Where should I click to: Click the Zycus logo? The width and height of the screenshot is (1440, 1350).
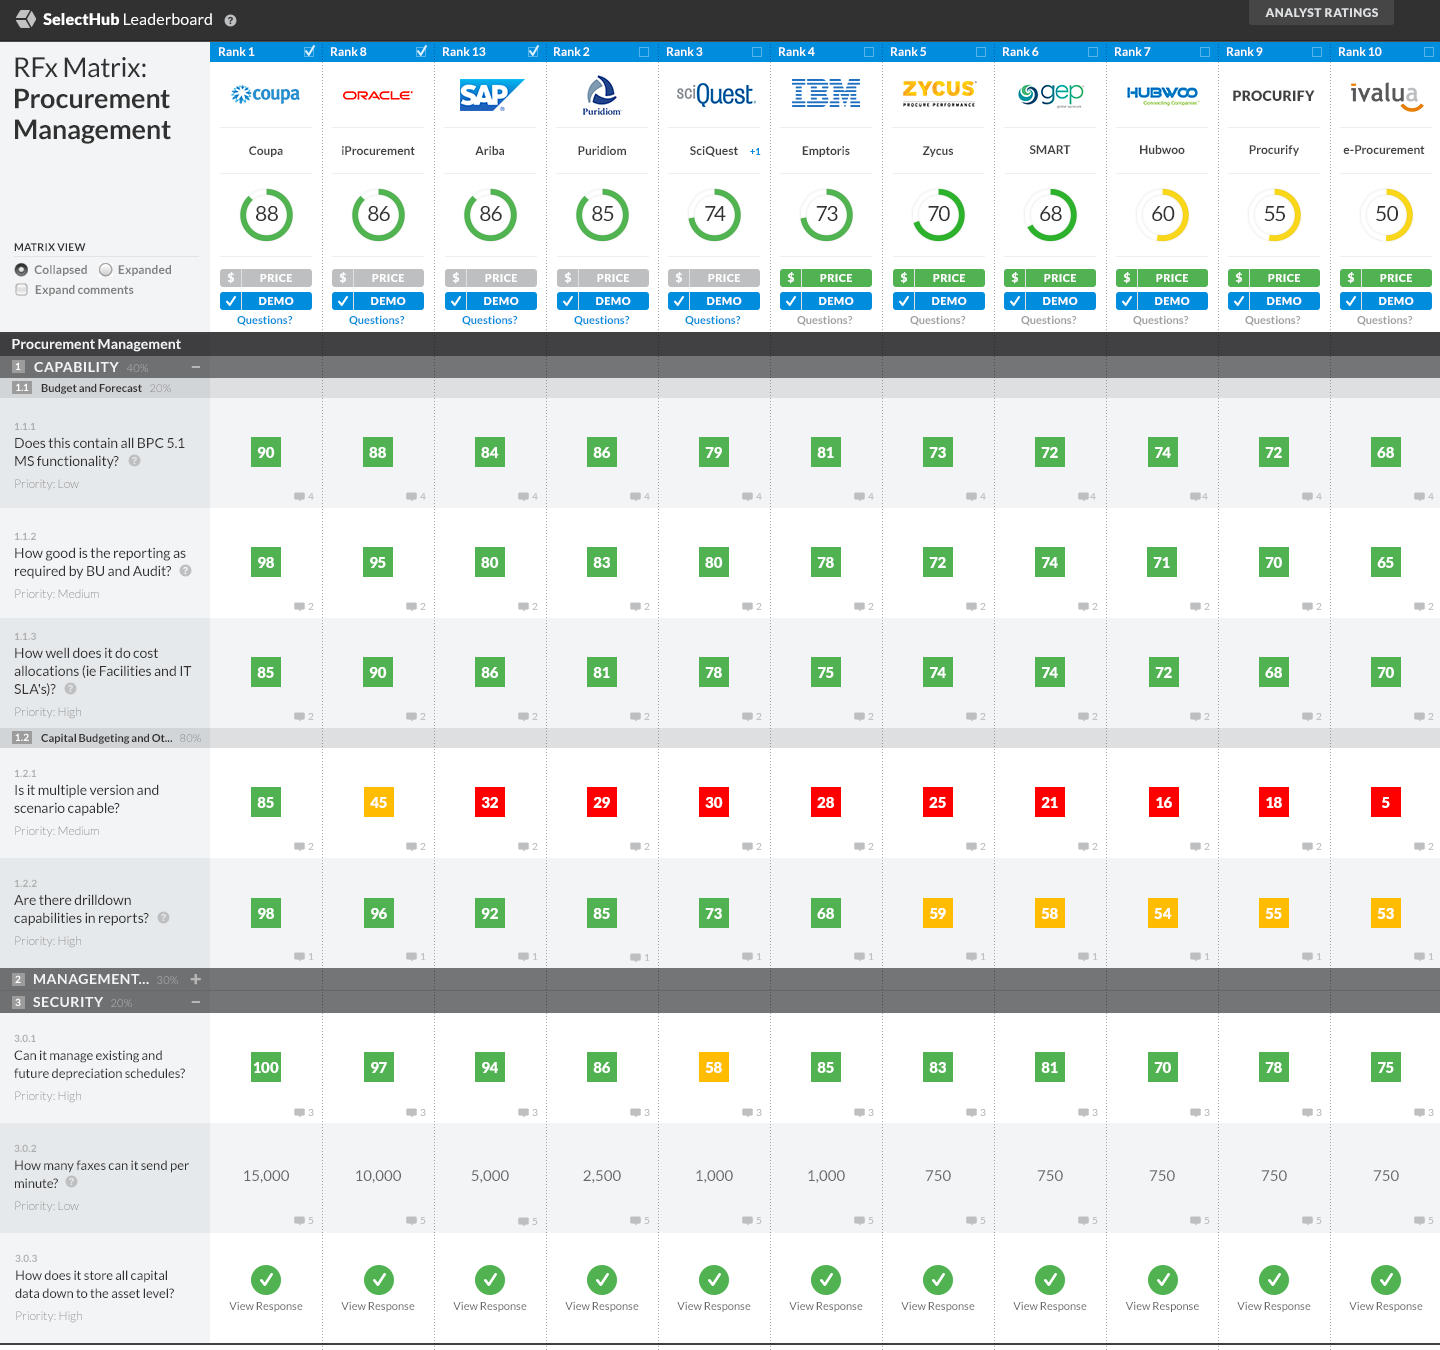click(x=938, y=92)
